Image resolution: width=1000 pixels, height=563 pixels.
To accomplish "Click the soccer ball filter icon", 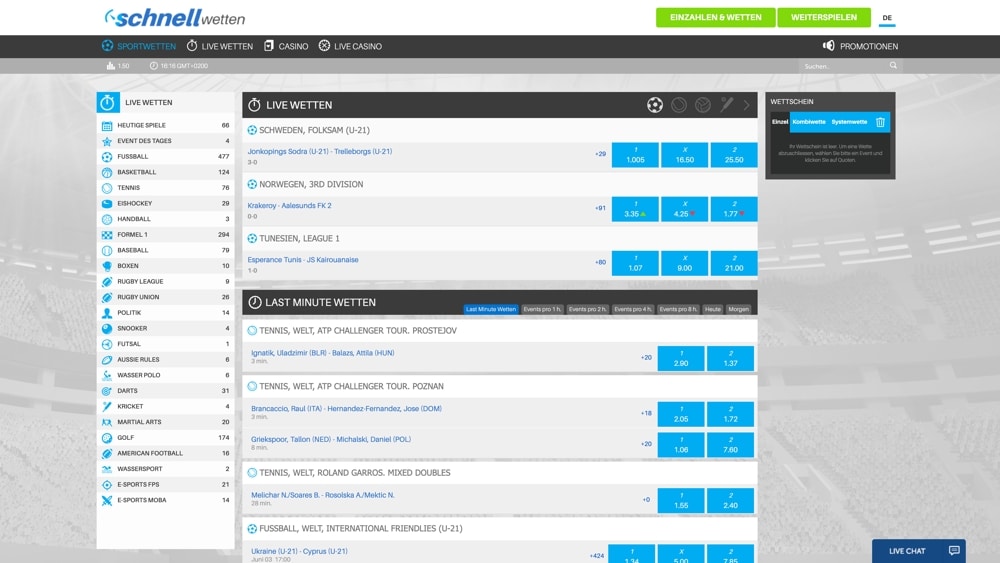I will (654, 105).
